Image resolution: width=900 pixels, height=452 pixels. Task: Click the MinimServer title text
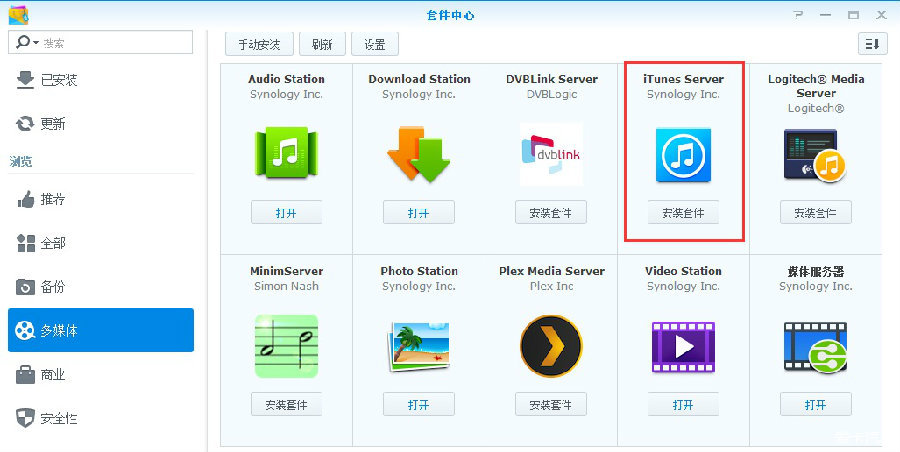(x=286, y=271)
